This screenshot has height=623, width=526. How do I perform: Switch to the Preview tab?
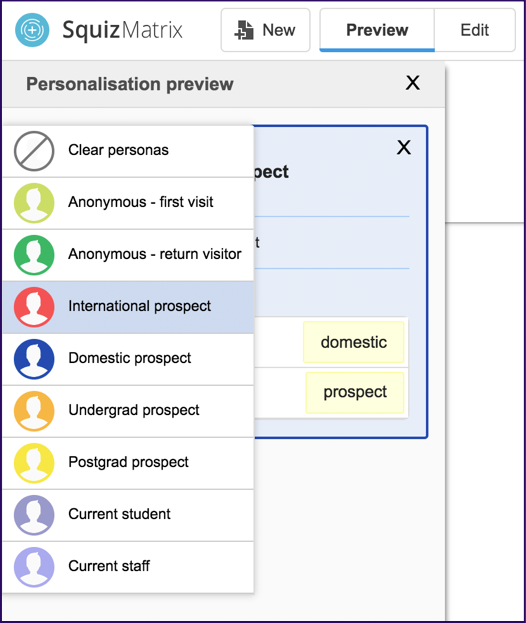tap(377, 30)
